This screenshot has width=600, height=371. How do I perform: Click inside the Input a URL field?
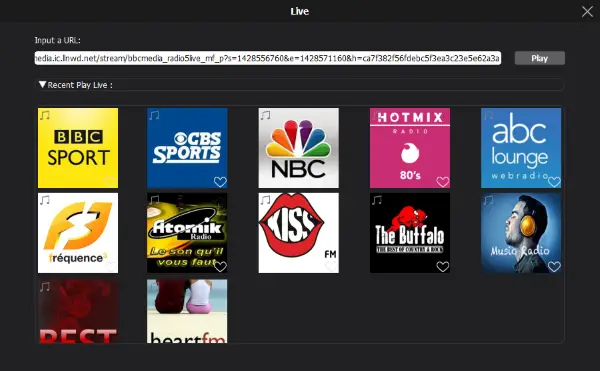click(267, 58)
